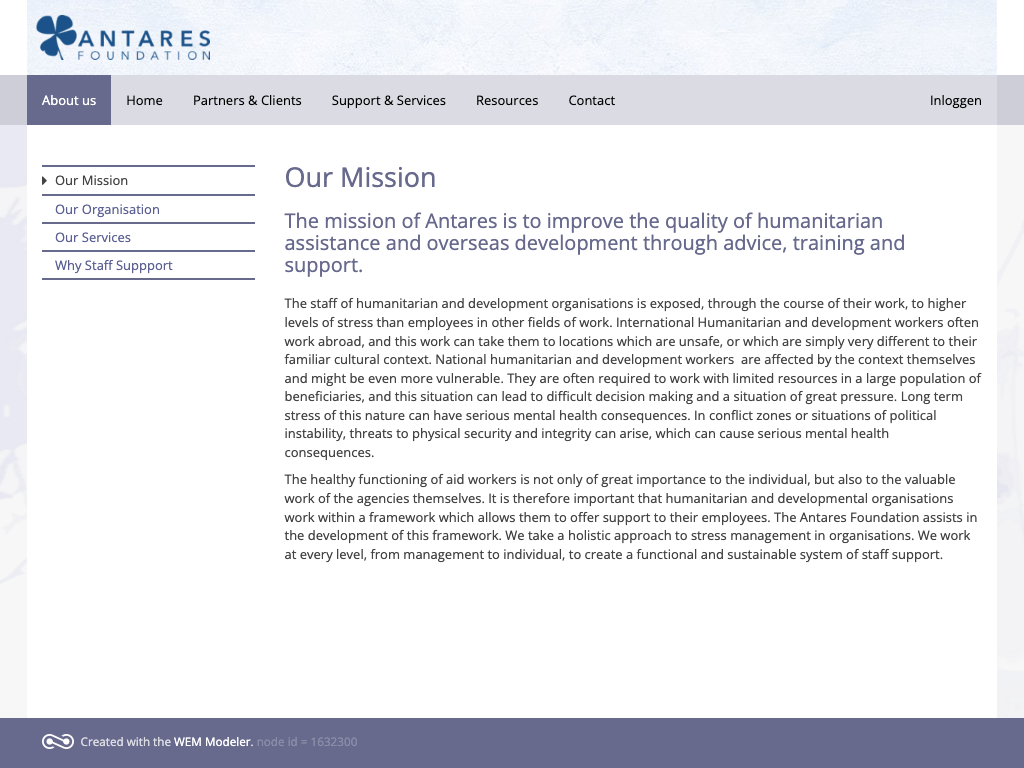Click the arrow marker beside Our Mission
The height and width of the screenshot is (768, 1024).
pos(44,180)
